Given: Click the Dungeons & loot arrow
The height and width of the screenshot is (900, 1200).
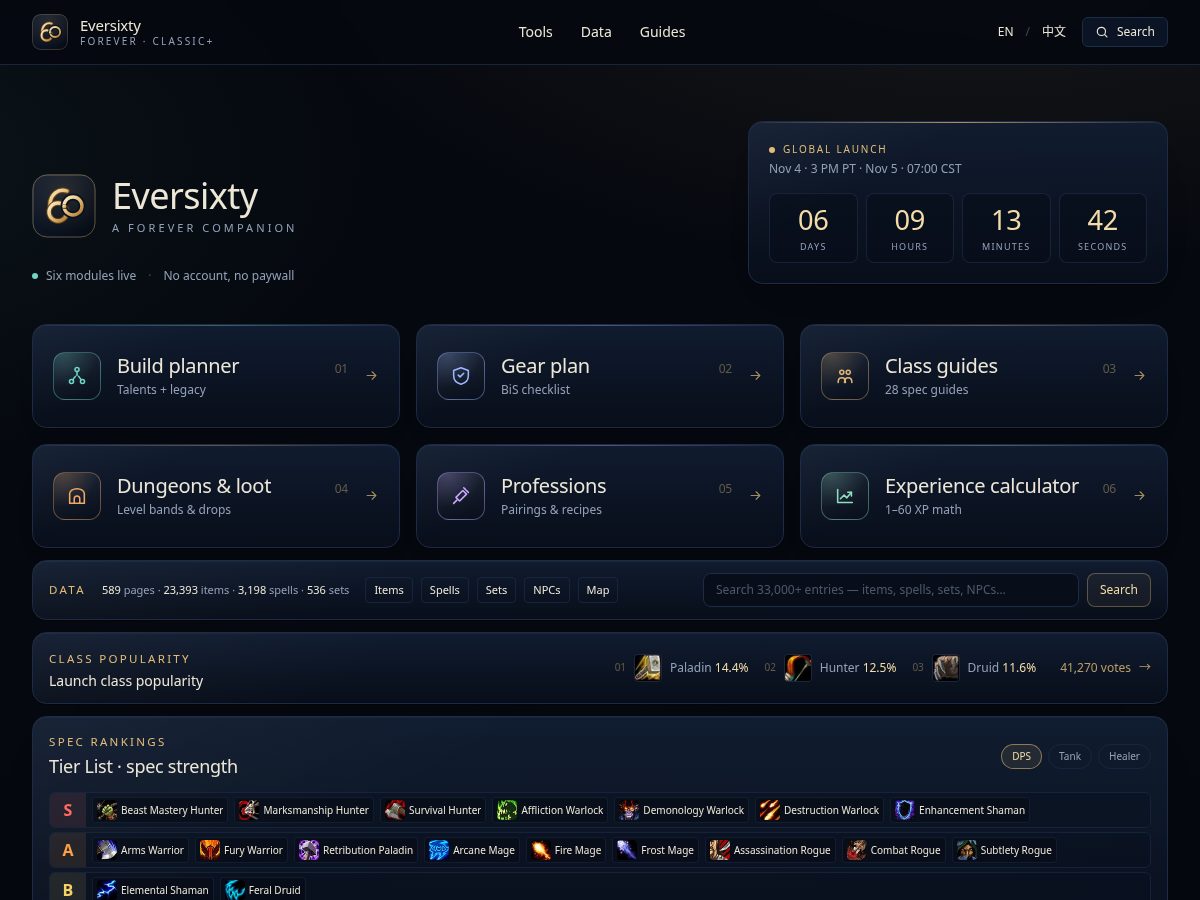Looking at the screenshot, I should coord(371,496).
